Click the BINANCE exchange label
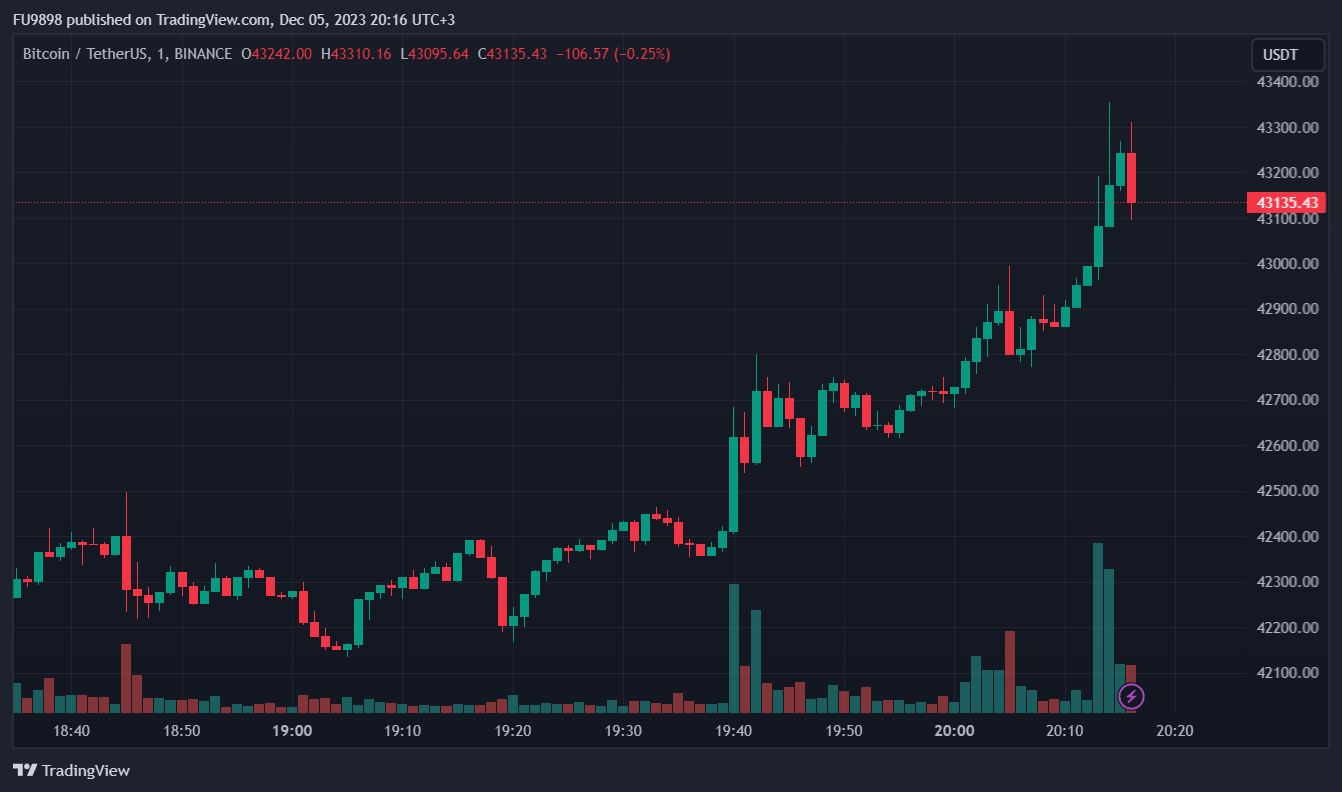Image resolution: width=1342 pixels, height=792 pixels. click(203, 54)
